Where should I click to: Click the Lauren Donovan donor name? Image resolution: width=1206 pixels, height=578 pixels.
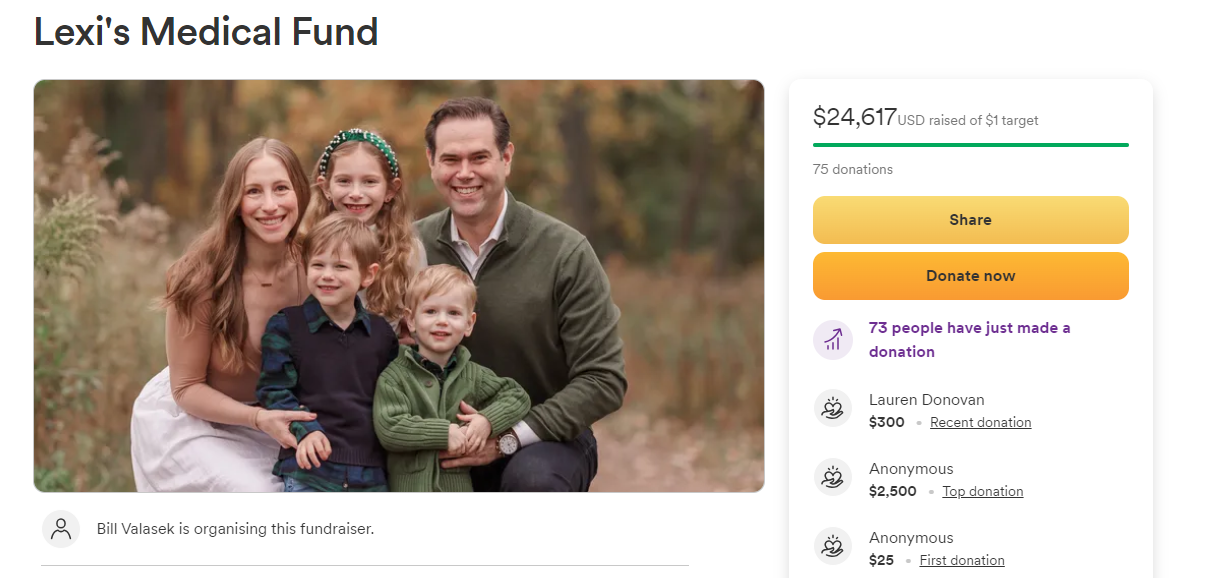[926, 400]
